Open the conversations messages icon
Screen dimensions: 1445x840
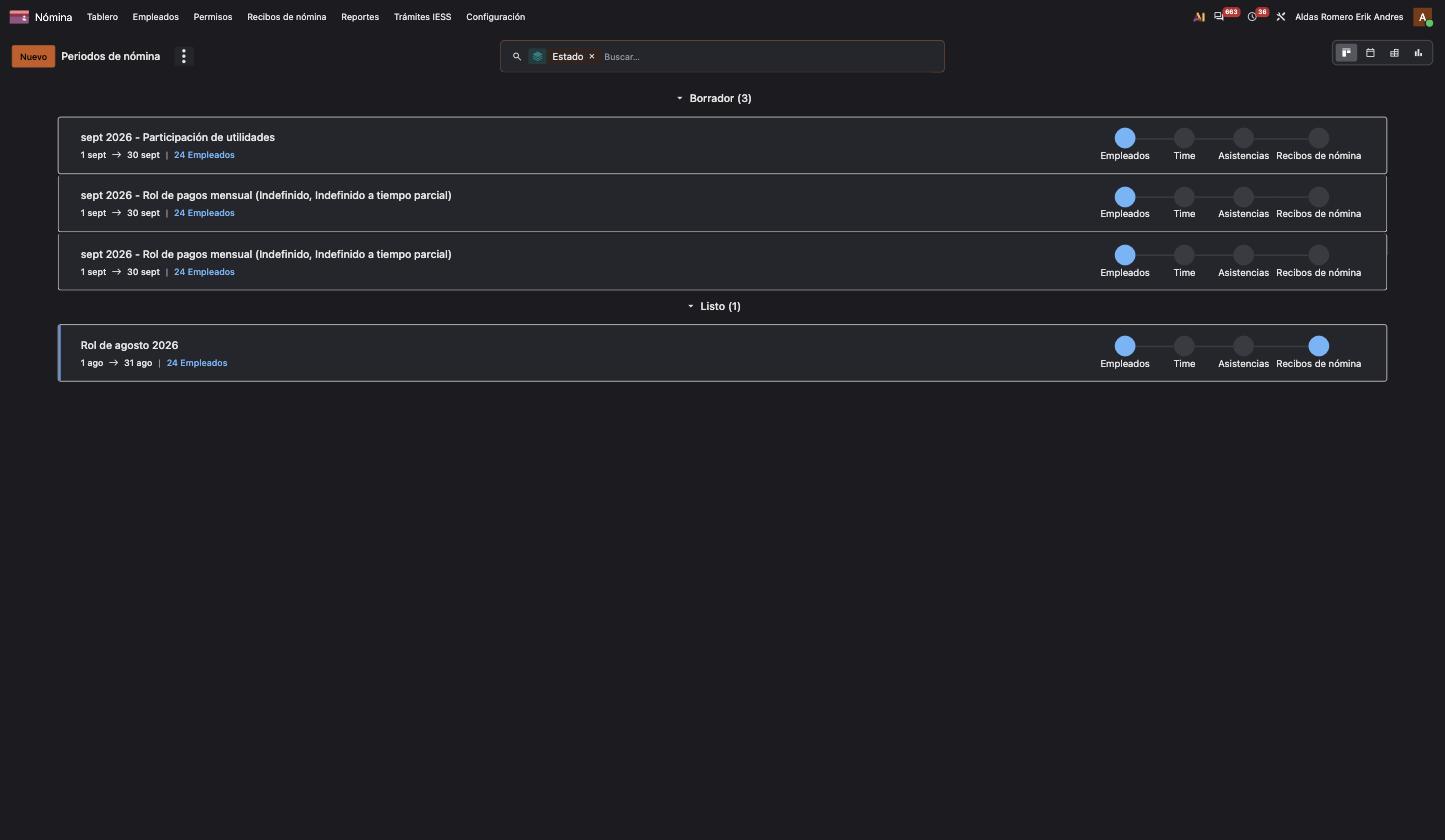coord(1219,17)
